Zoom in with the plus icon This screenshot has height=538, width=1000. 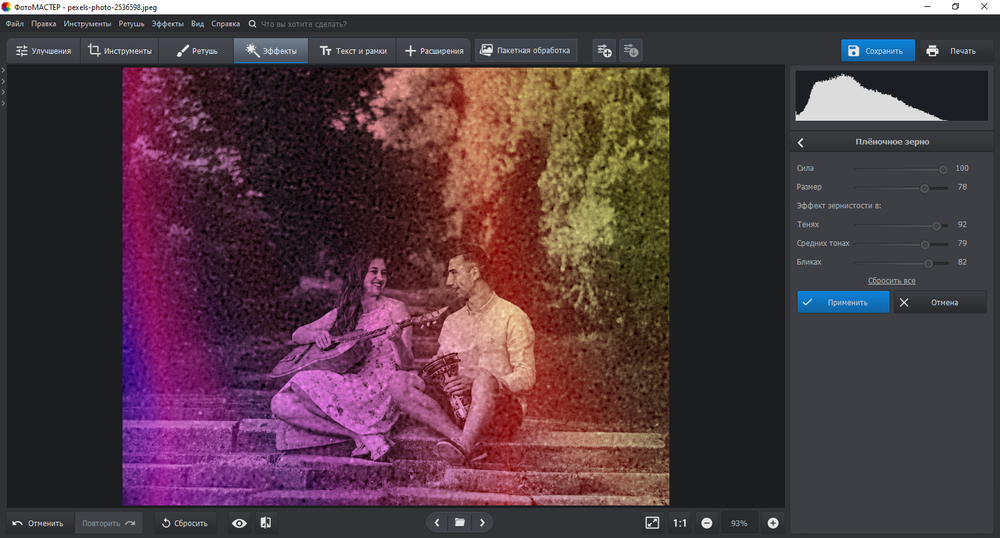tap(772, 522)
